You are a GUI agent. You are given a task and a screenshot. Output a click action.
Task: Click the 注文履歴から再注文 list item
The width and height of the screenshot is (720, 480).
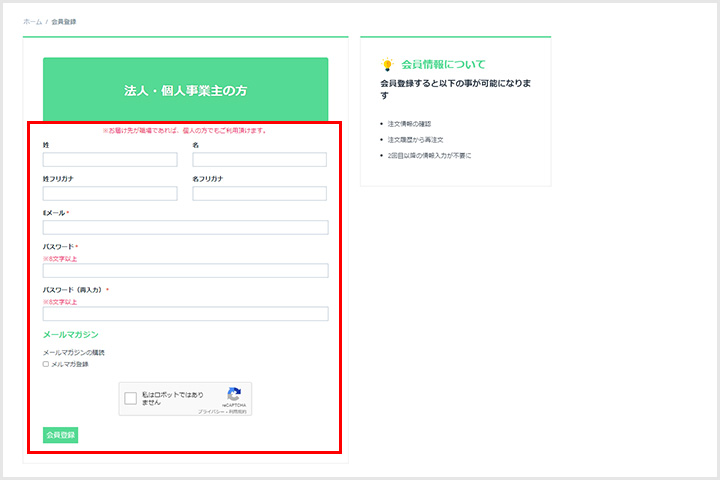pos(416,140)
